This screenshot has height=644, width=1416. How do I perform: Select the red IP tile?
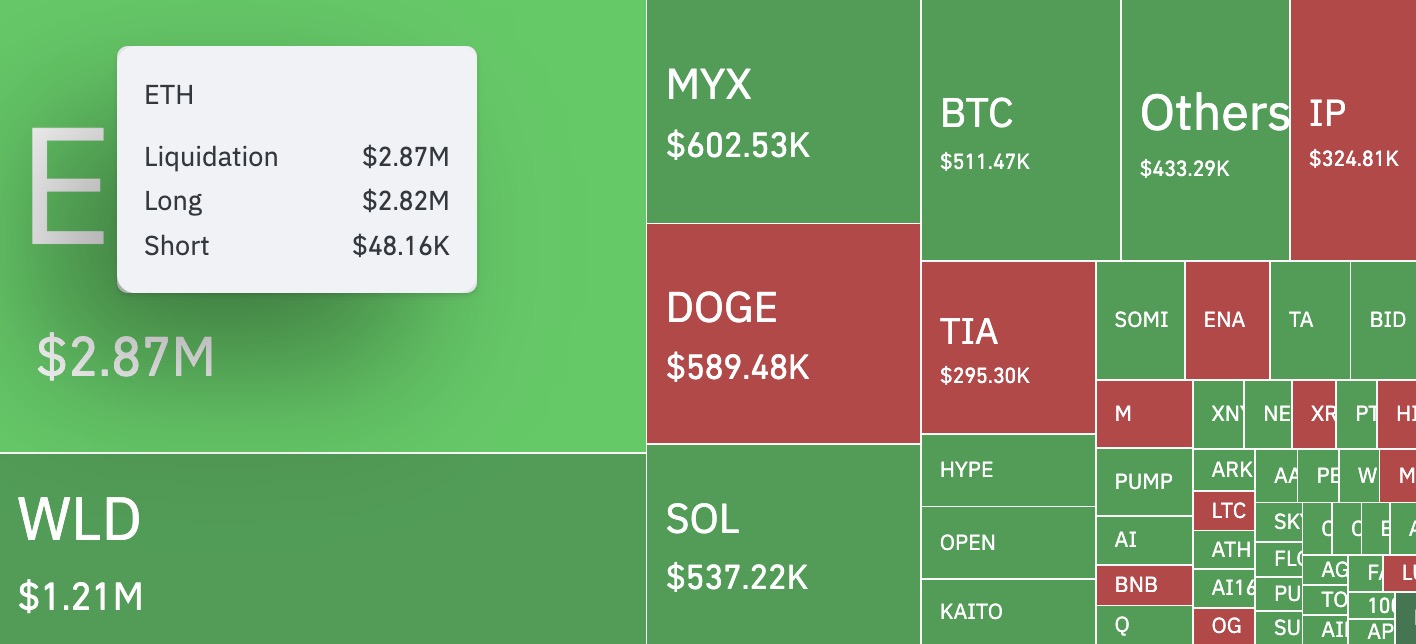click(1352, 130)
